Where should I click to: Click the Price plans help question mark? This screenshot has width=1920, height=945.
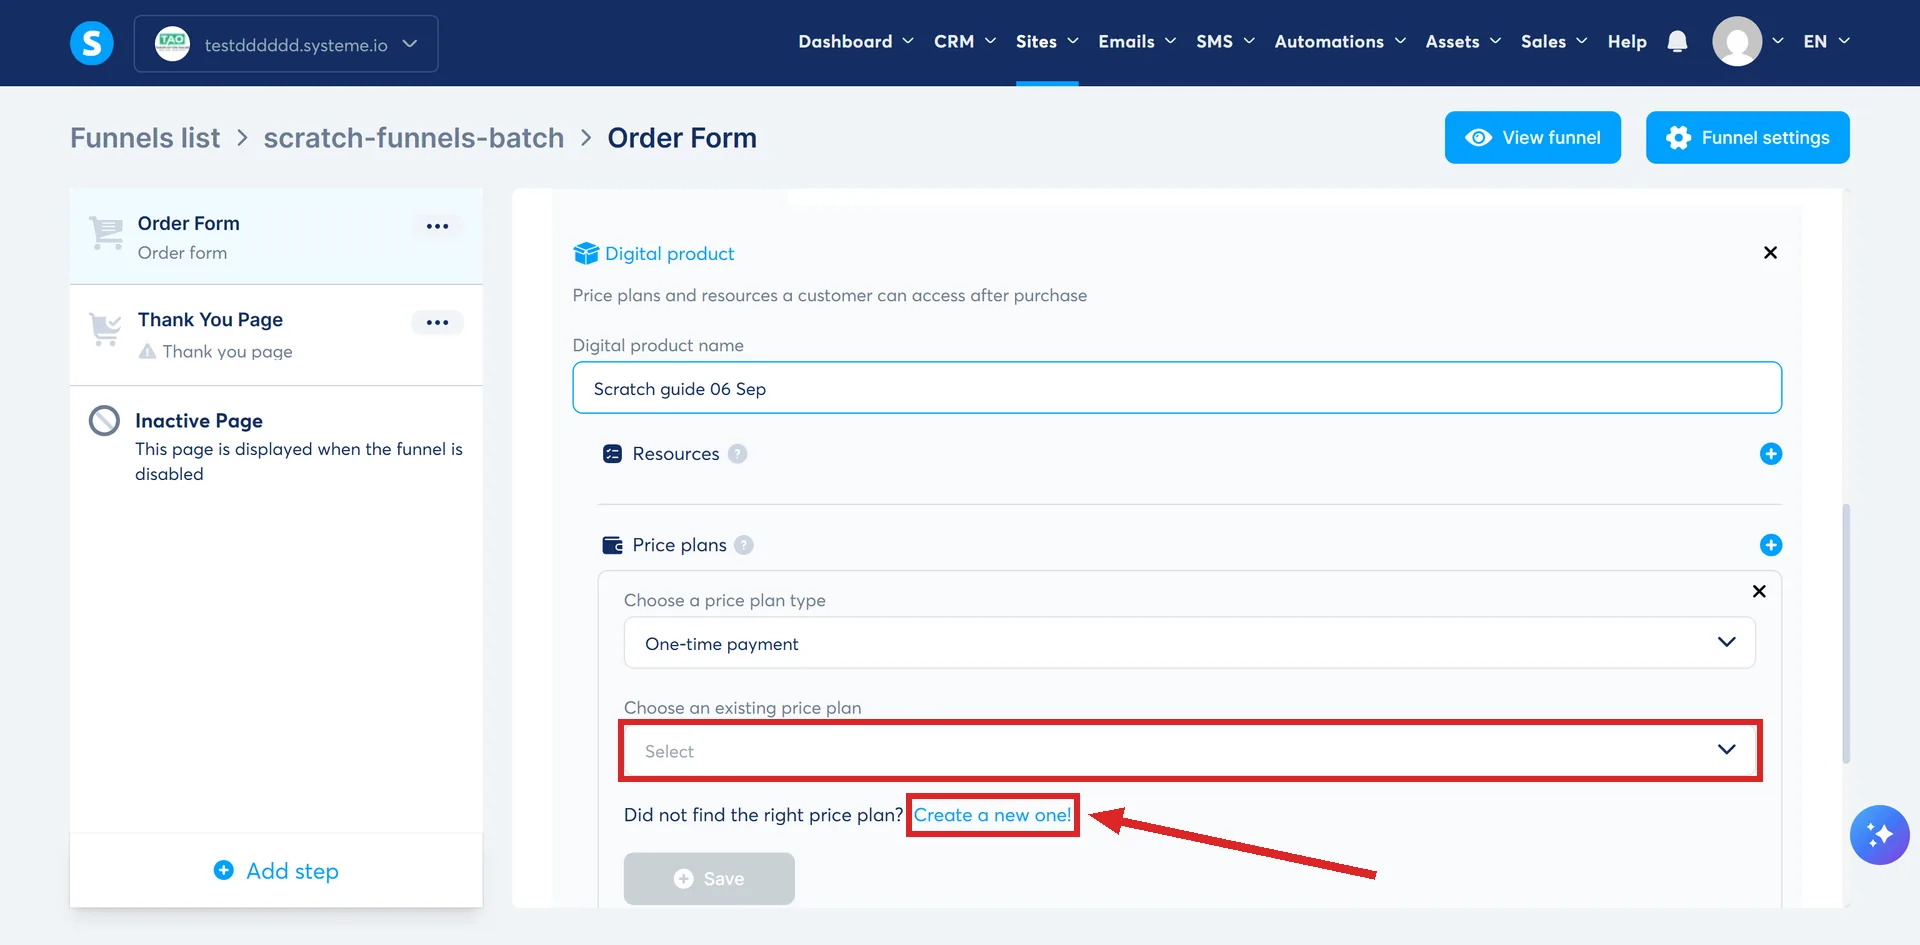(744, 545)
